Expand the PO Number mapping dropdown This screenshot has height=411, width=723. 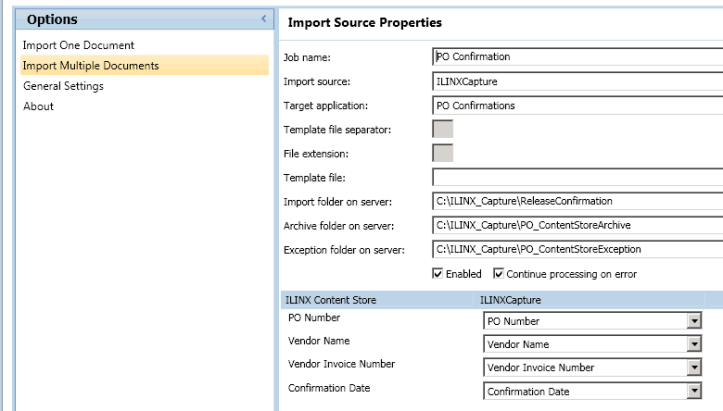[x=693, y=322]
